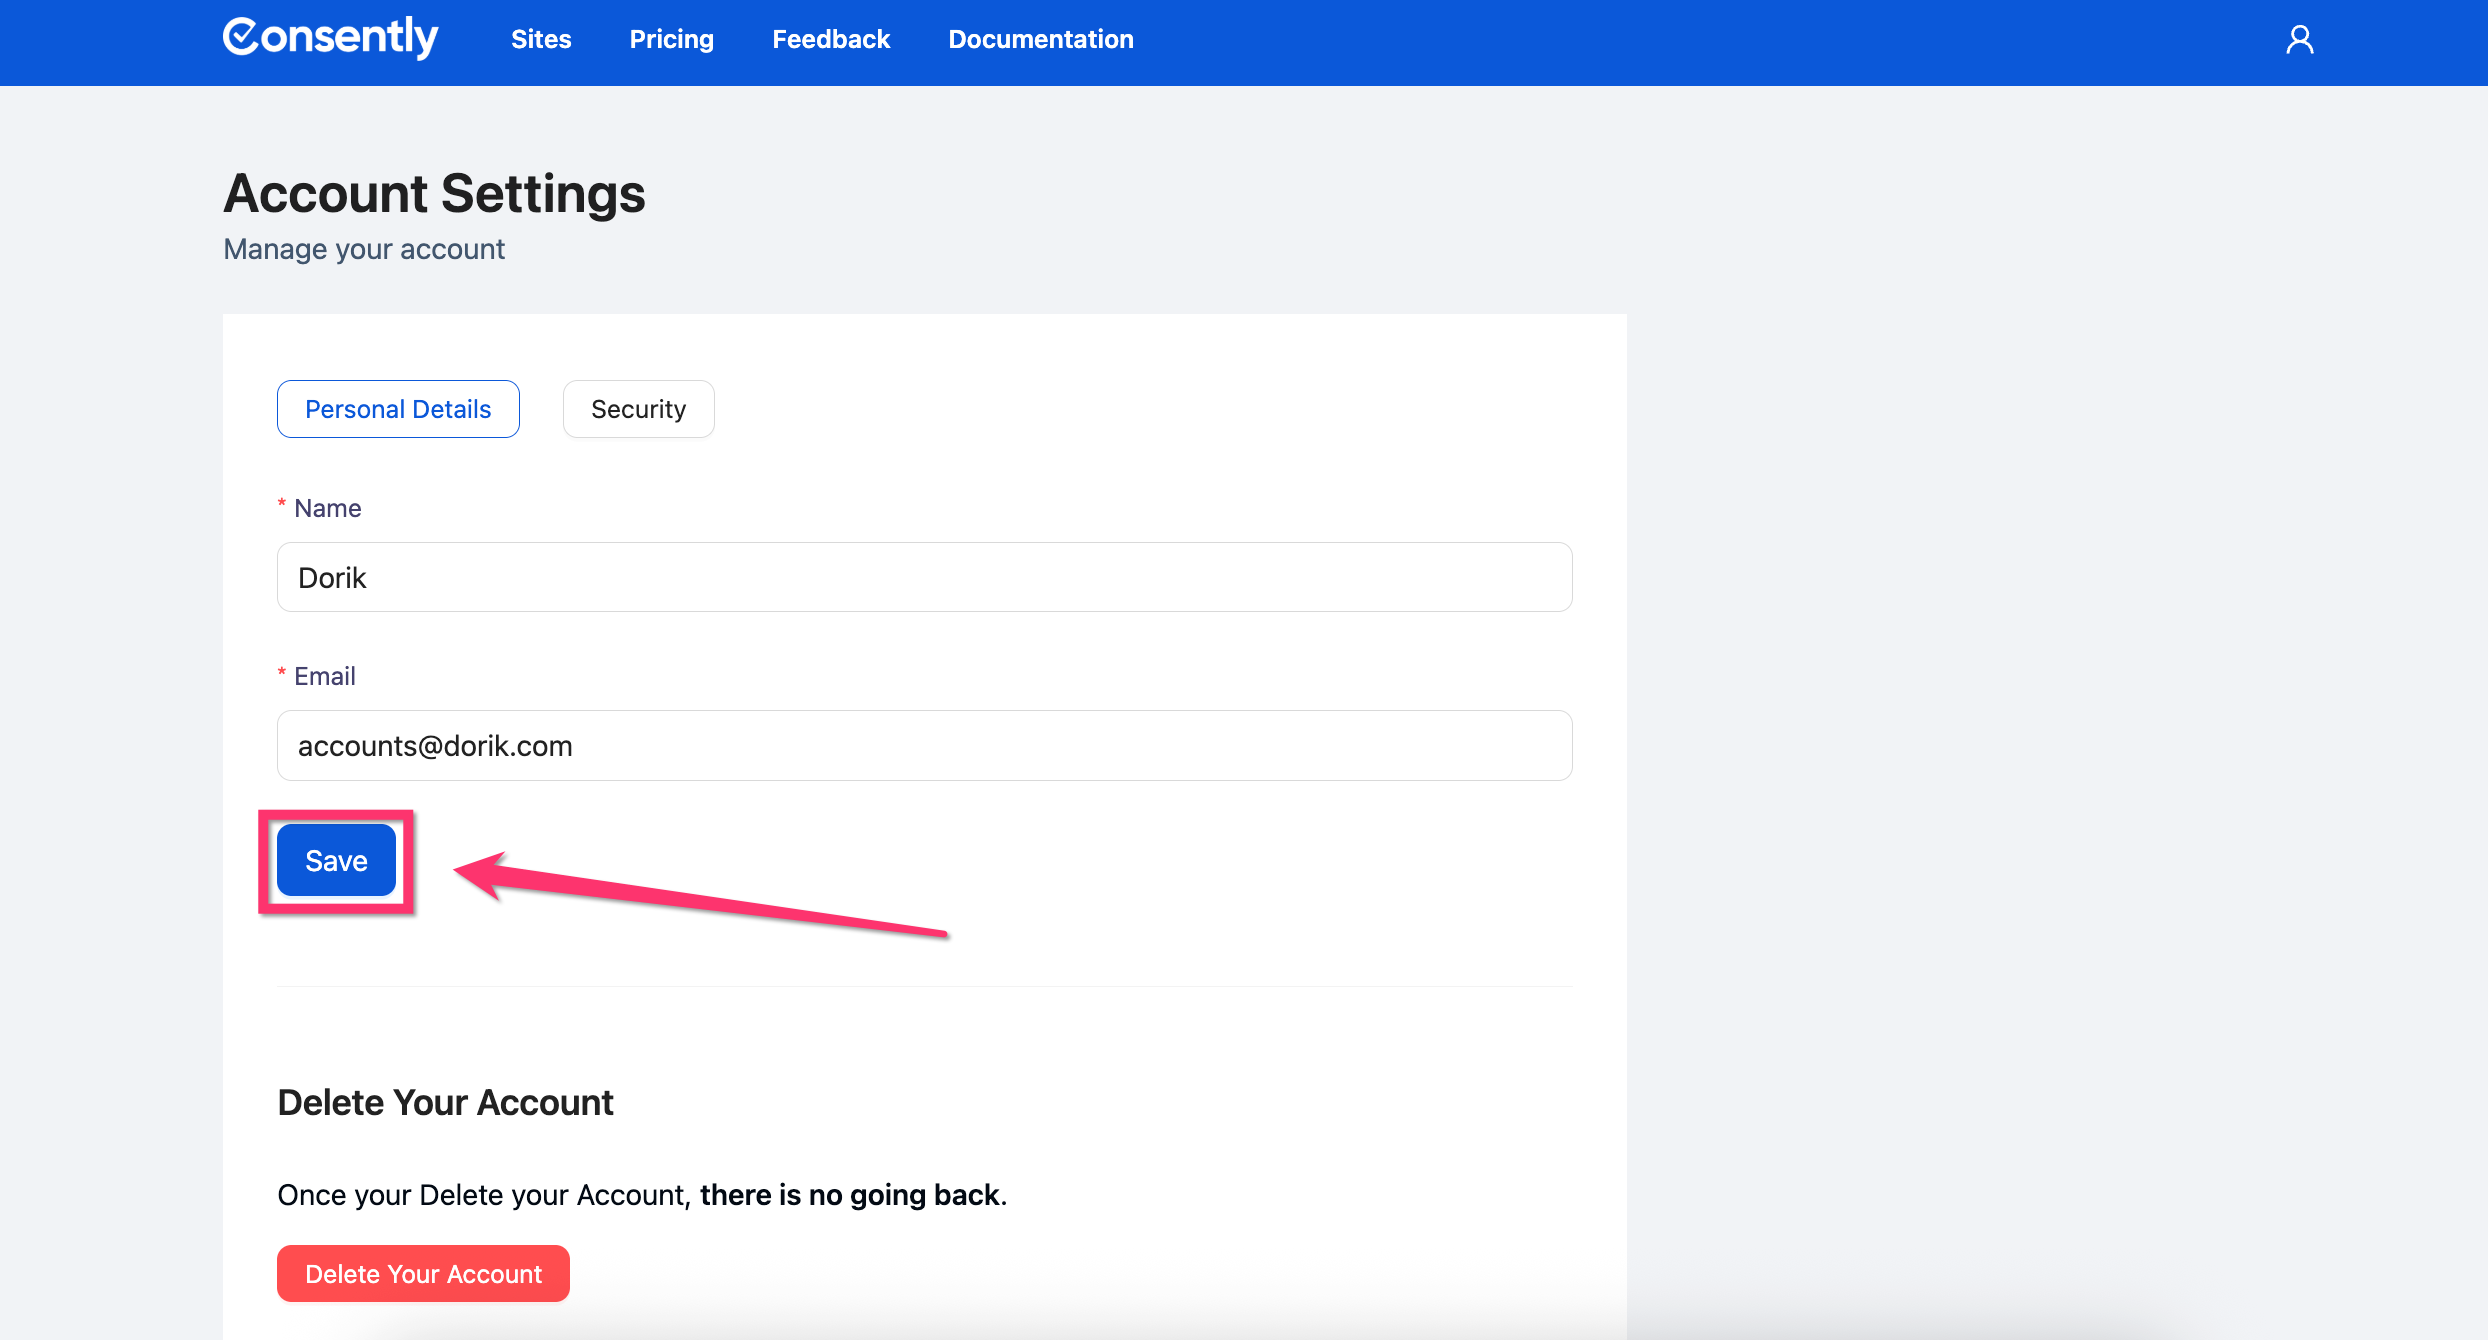Click the bold 'there is no going back' text
The image size is (2488, 1340).
[x=850, y=1195]
